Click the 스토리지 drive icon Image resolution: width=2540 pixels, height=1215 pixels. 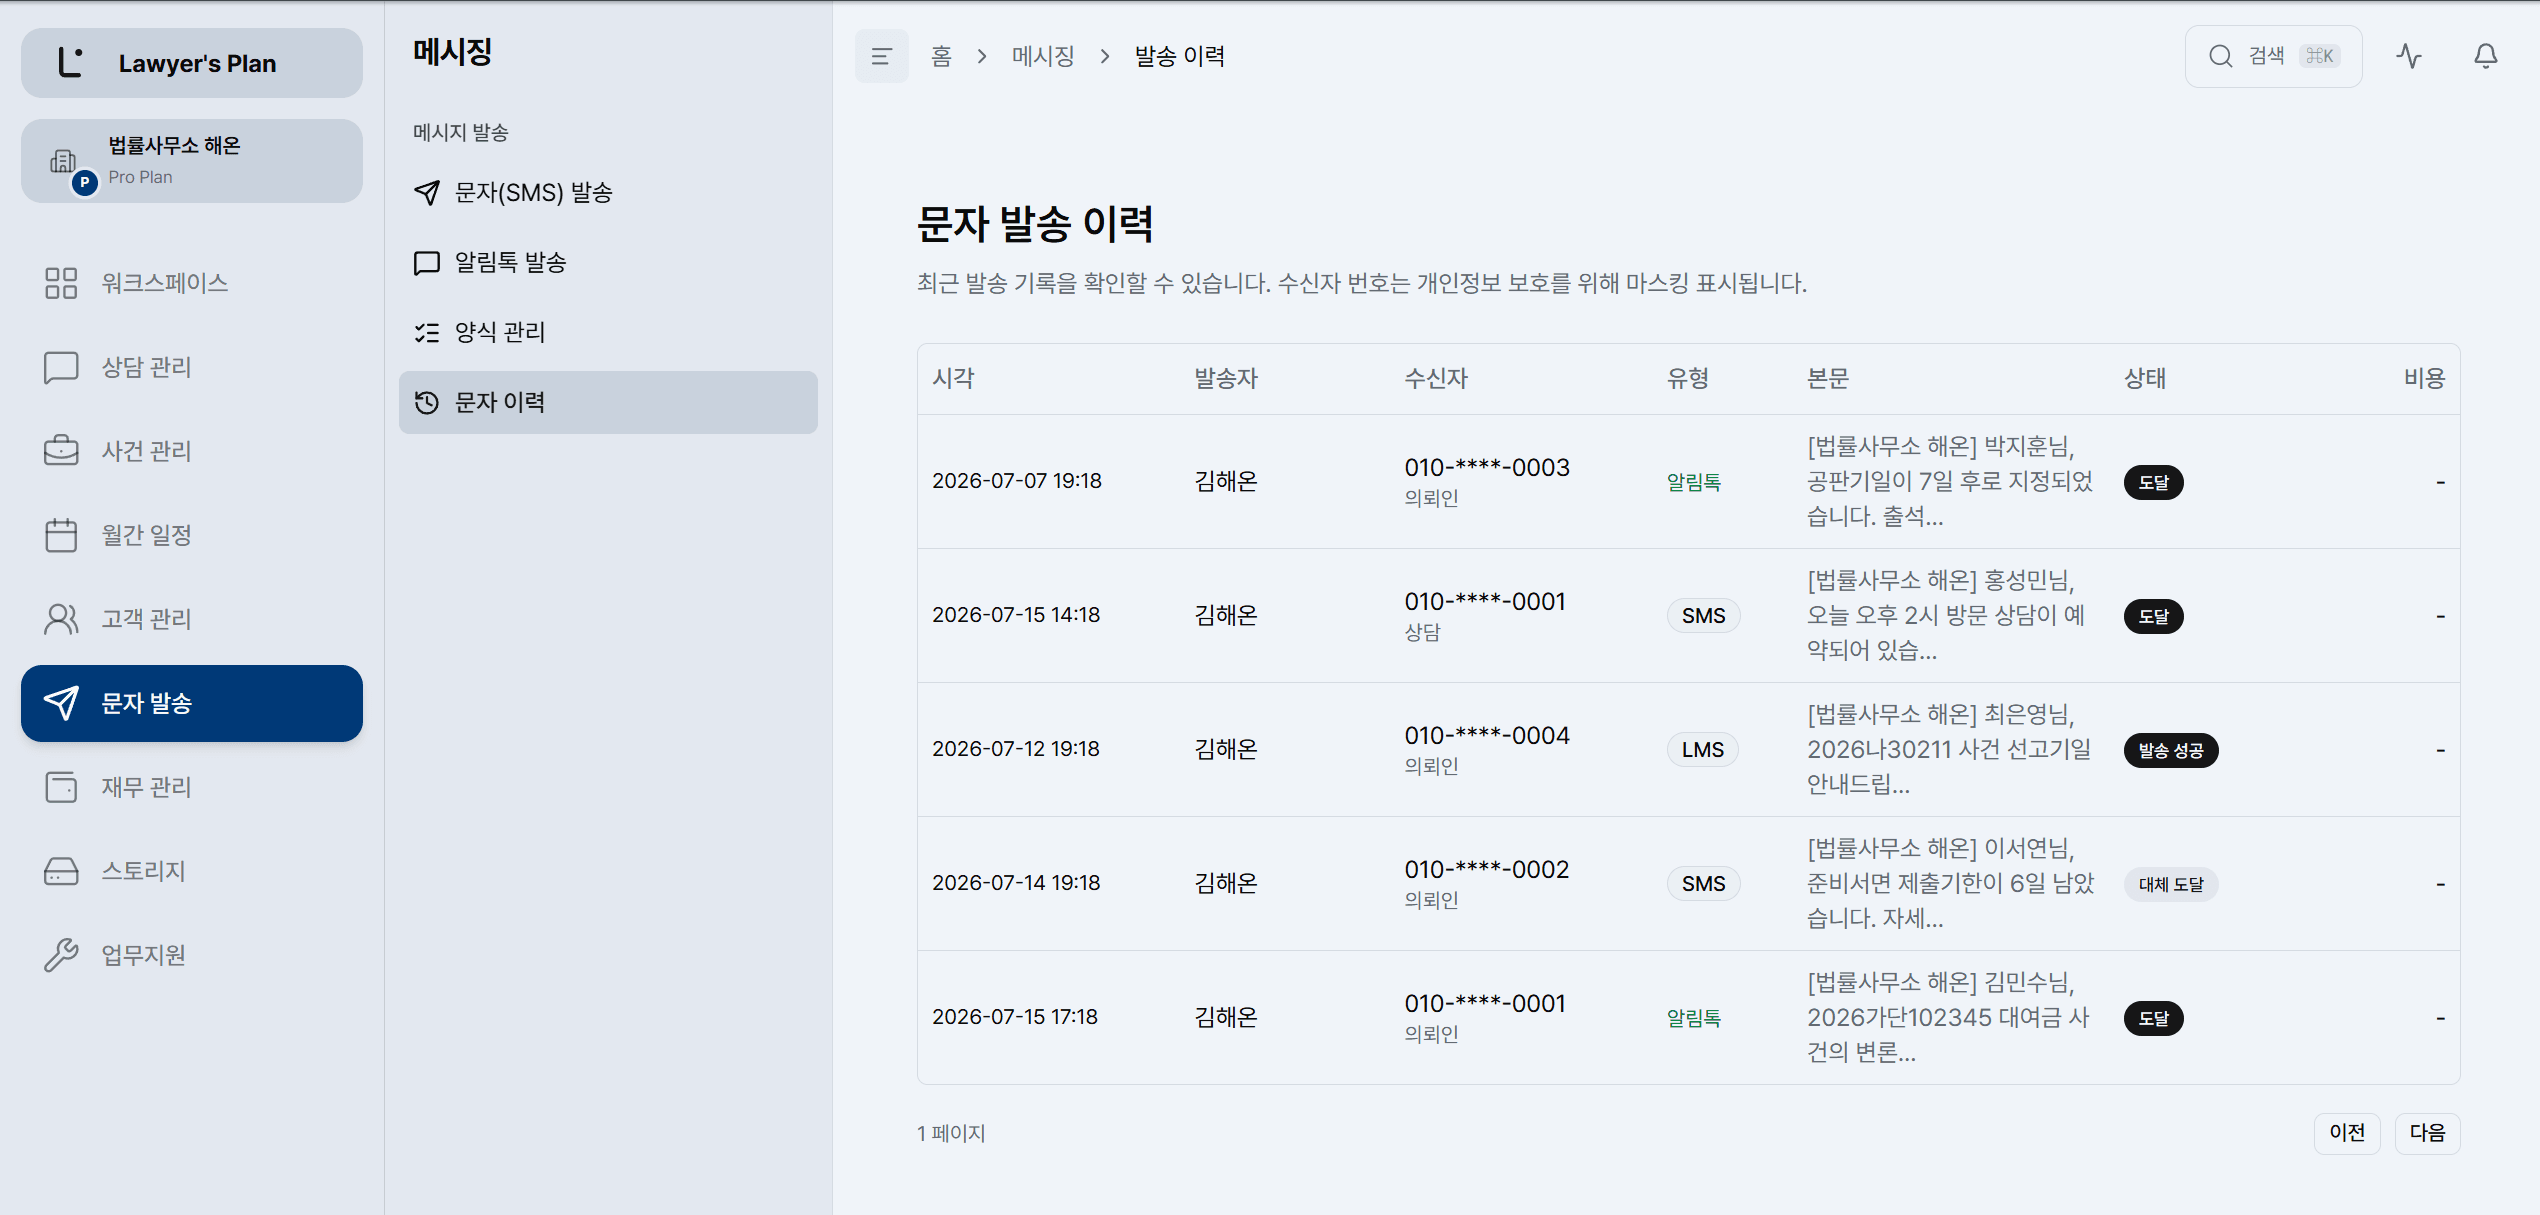point(61,871)
